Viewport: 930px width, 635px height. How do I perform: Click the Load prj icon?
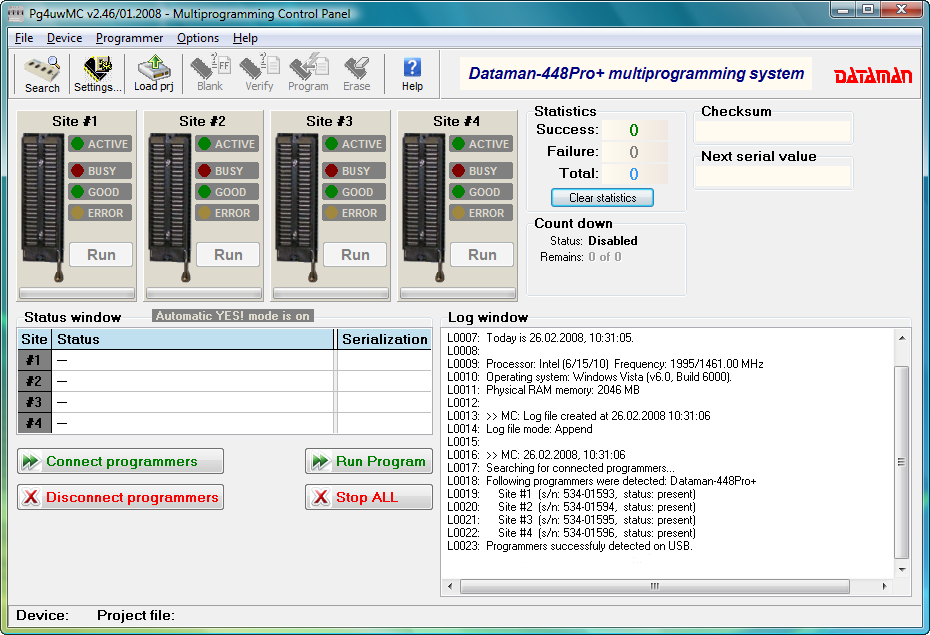point(153,73)
